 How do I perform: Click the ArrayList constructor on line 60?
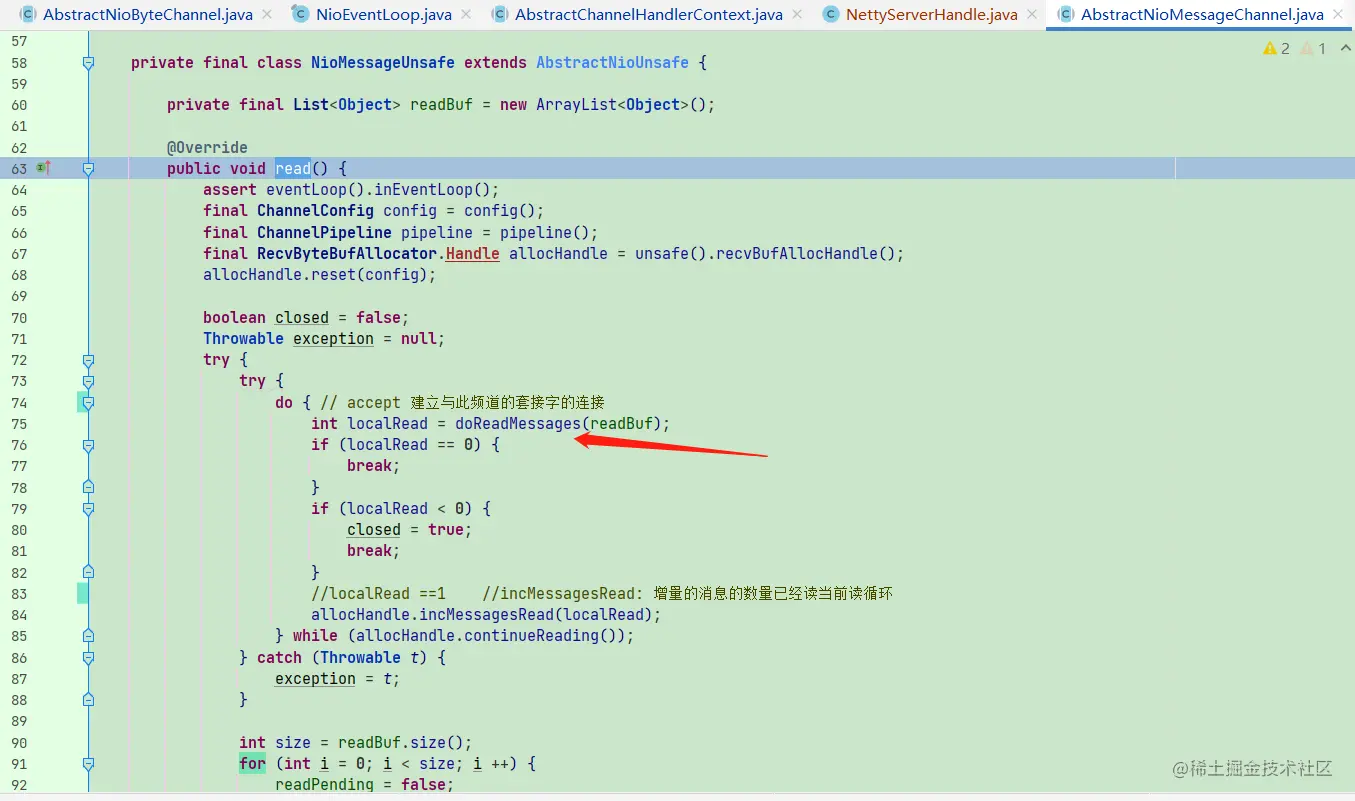coord(576,105)
